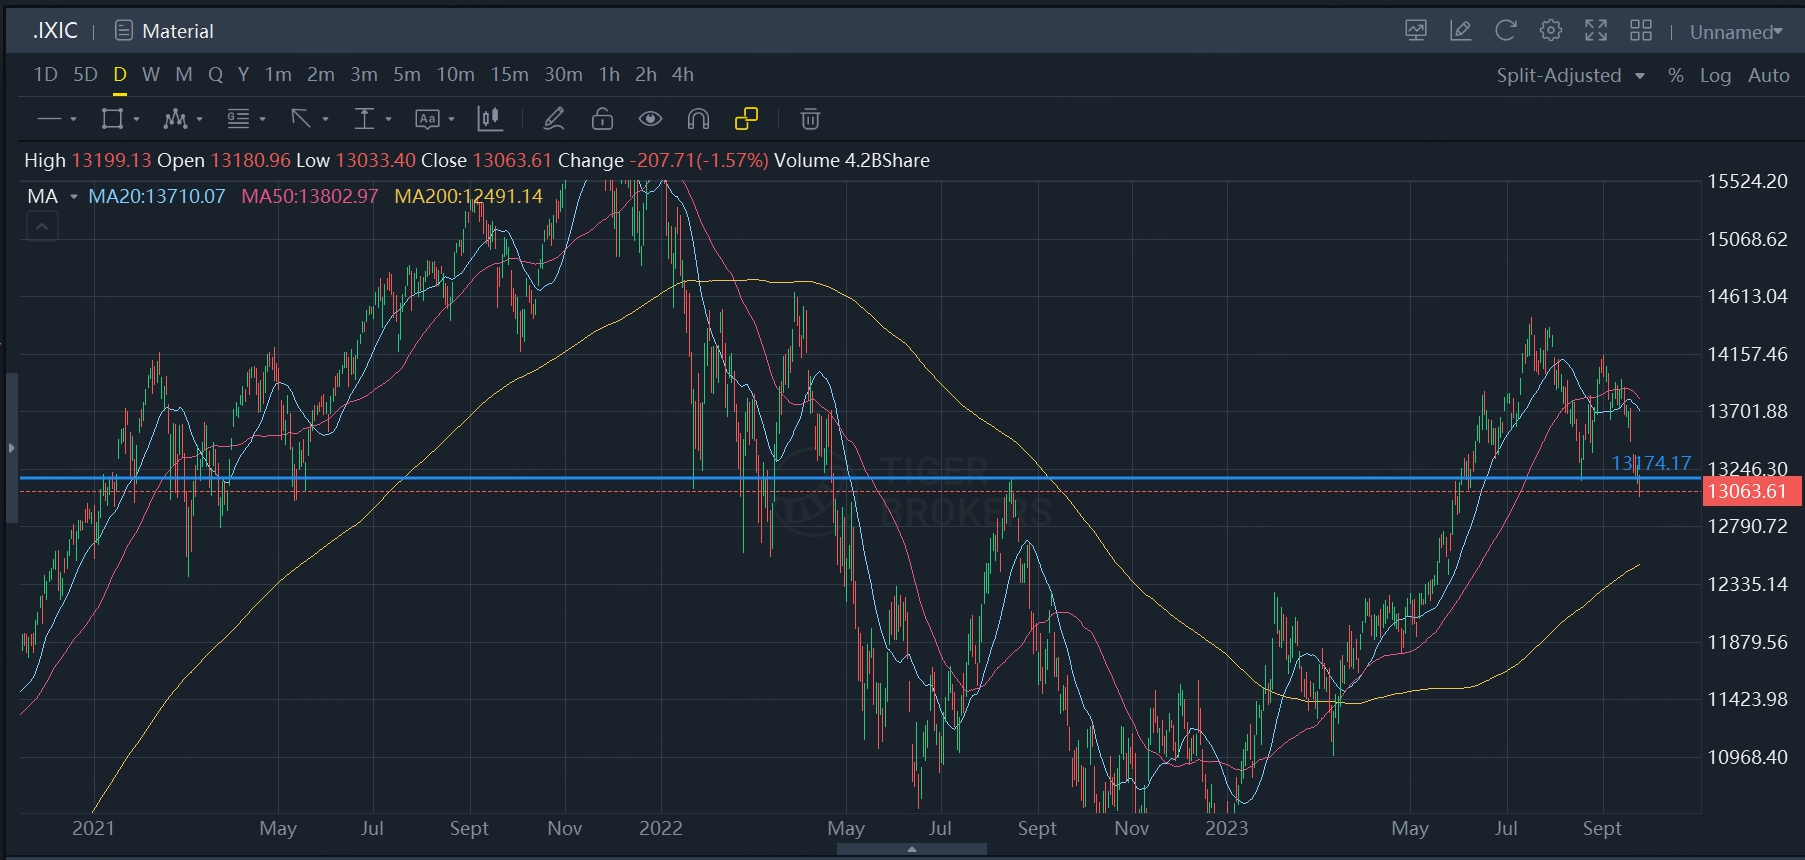Click the candlestick chart type icon

pos(489,120)
